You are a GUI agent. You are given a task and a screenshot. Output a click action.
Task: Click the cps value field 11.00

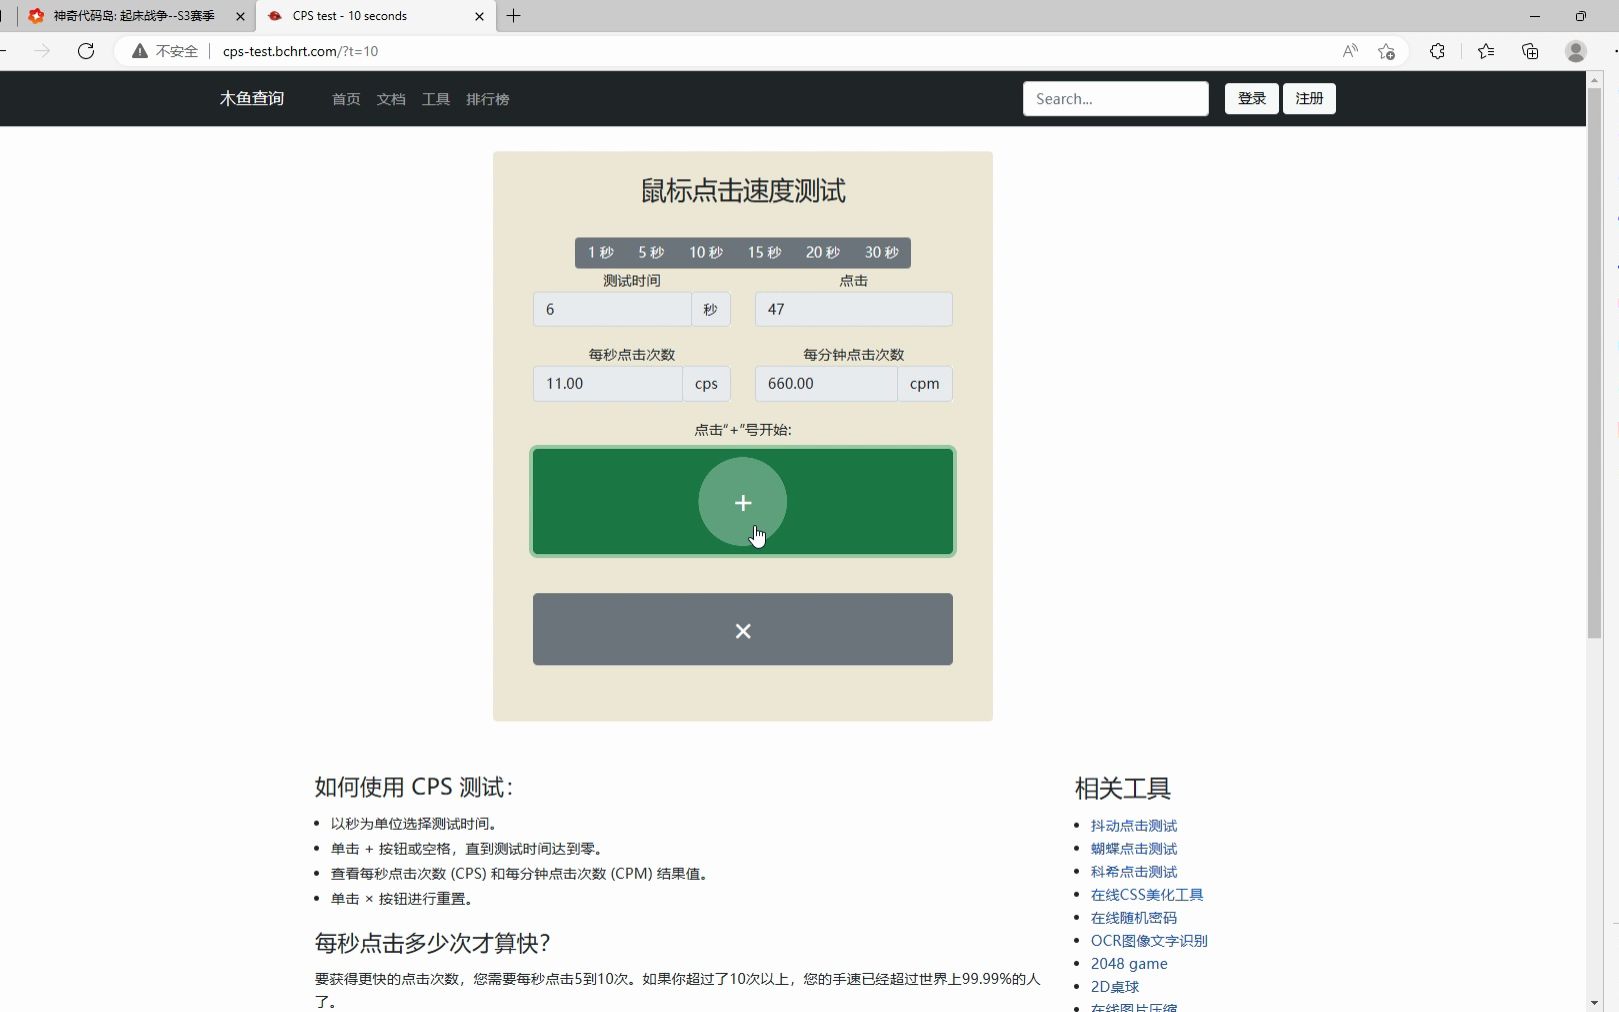pos(608,384)
